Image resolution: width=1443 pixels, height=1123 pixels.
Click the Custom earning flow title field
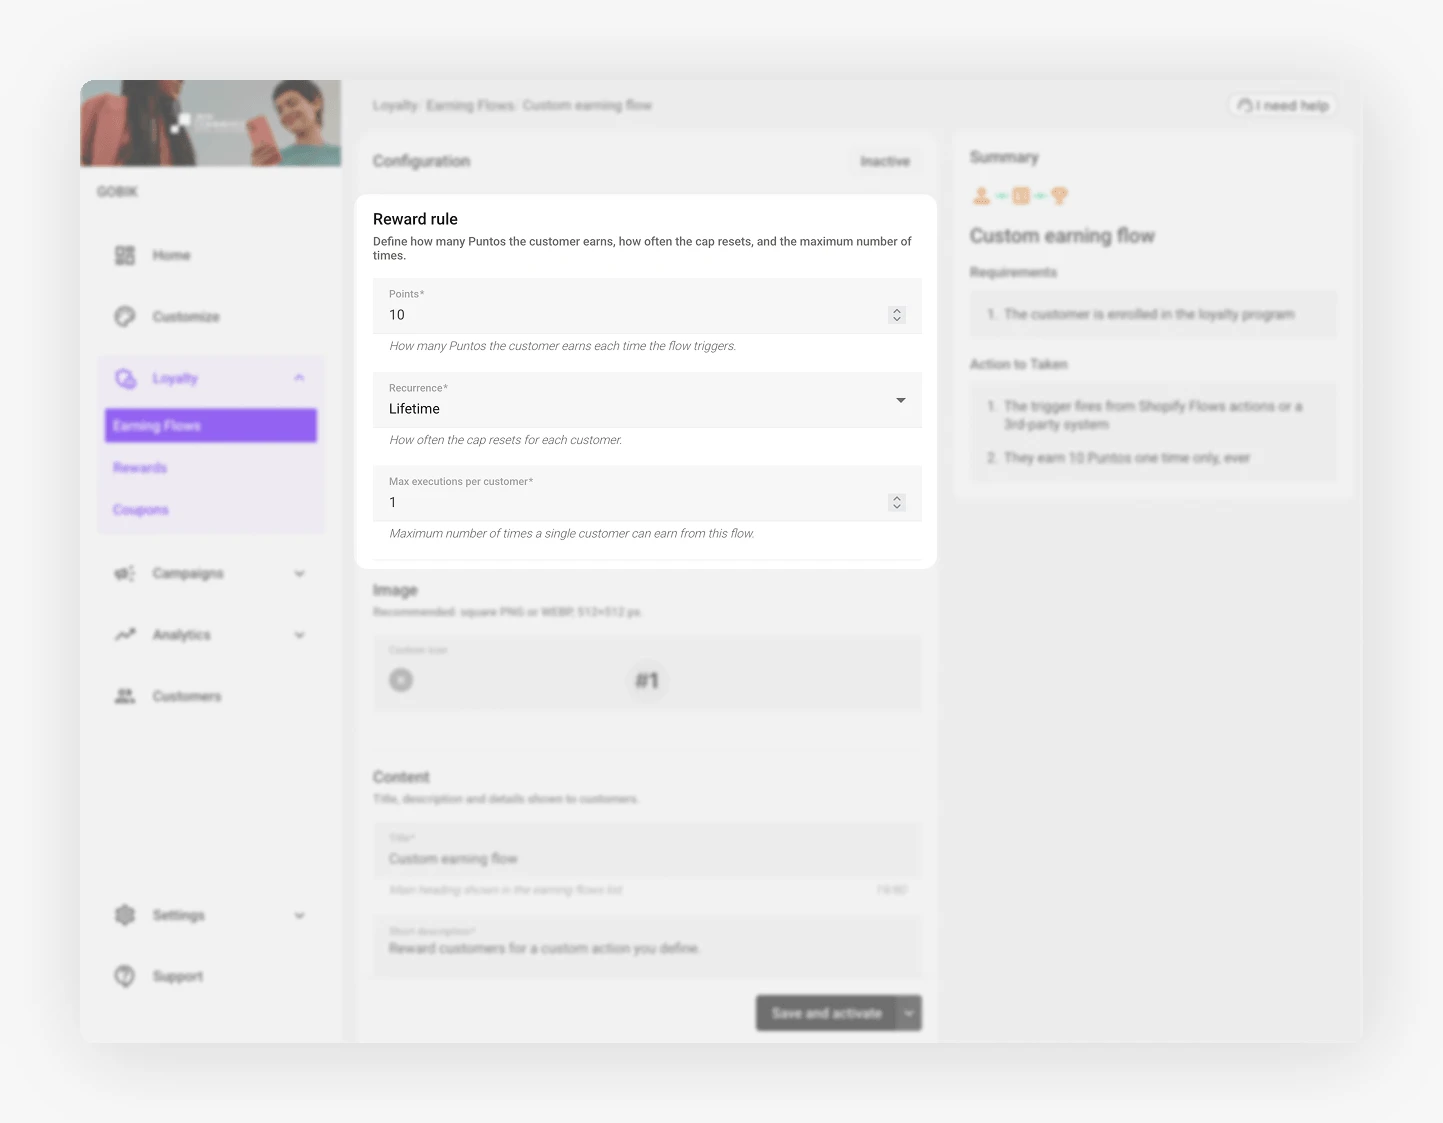click(647, 850)
